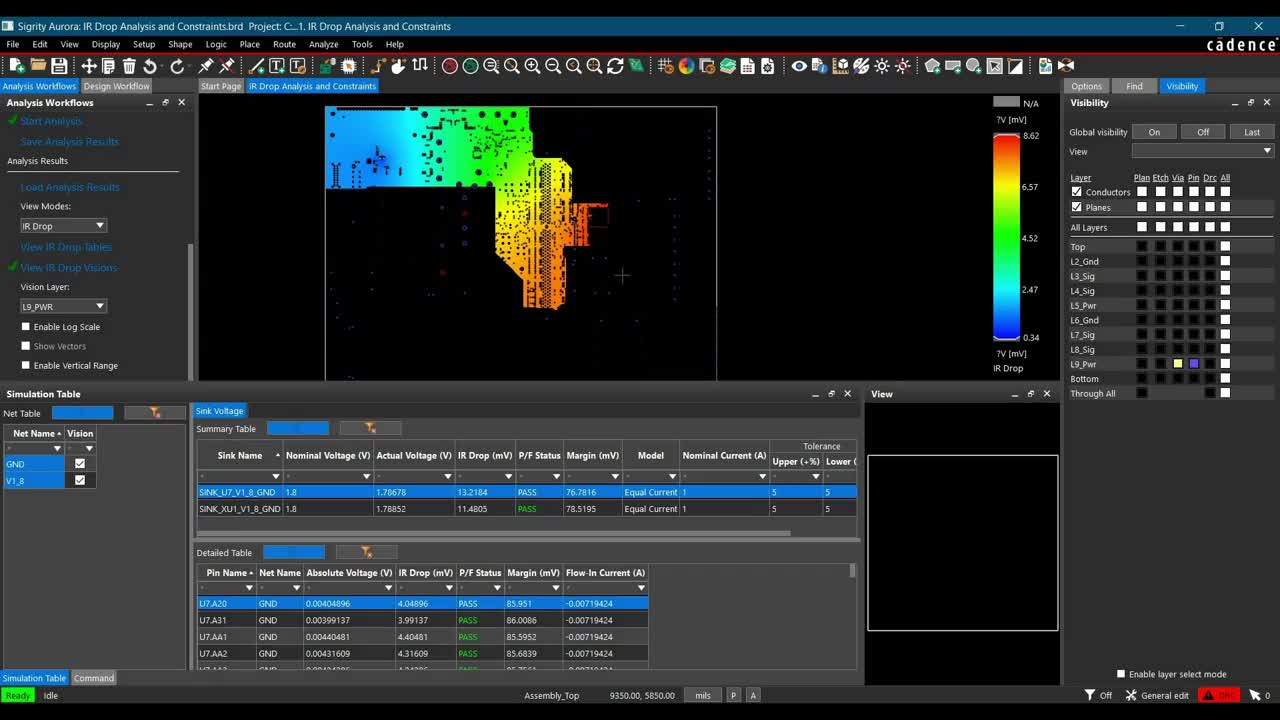Check Enable layer select mode
Screen dimensions: 1280x720
pos(1121,674)
